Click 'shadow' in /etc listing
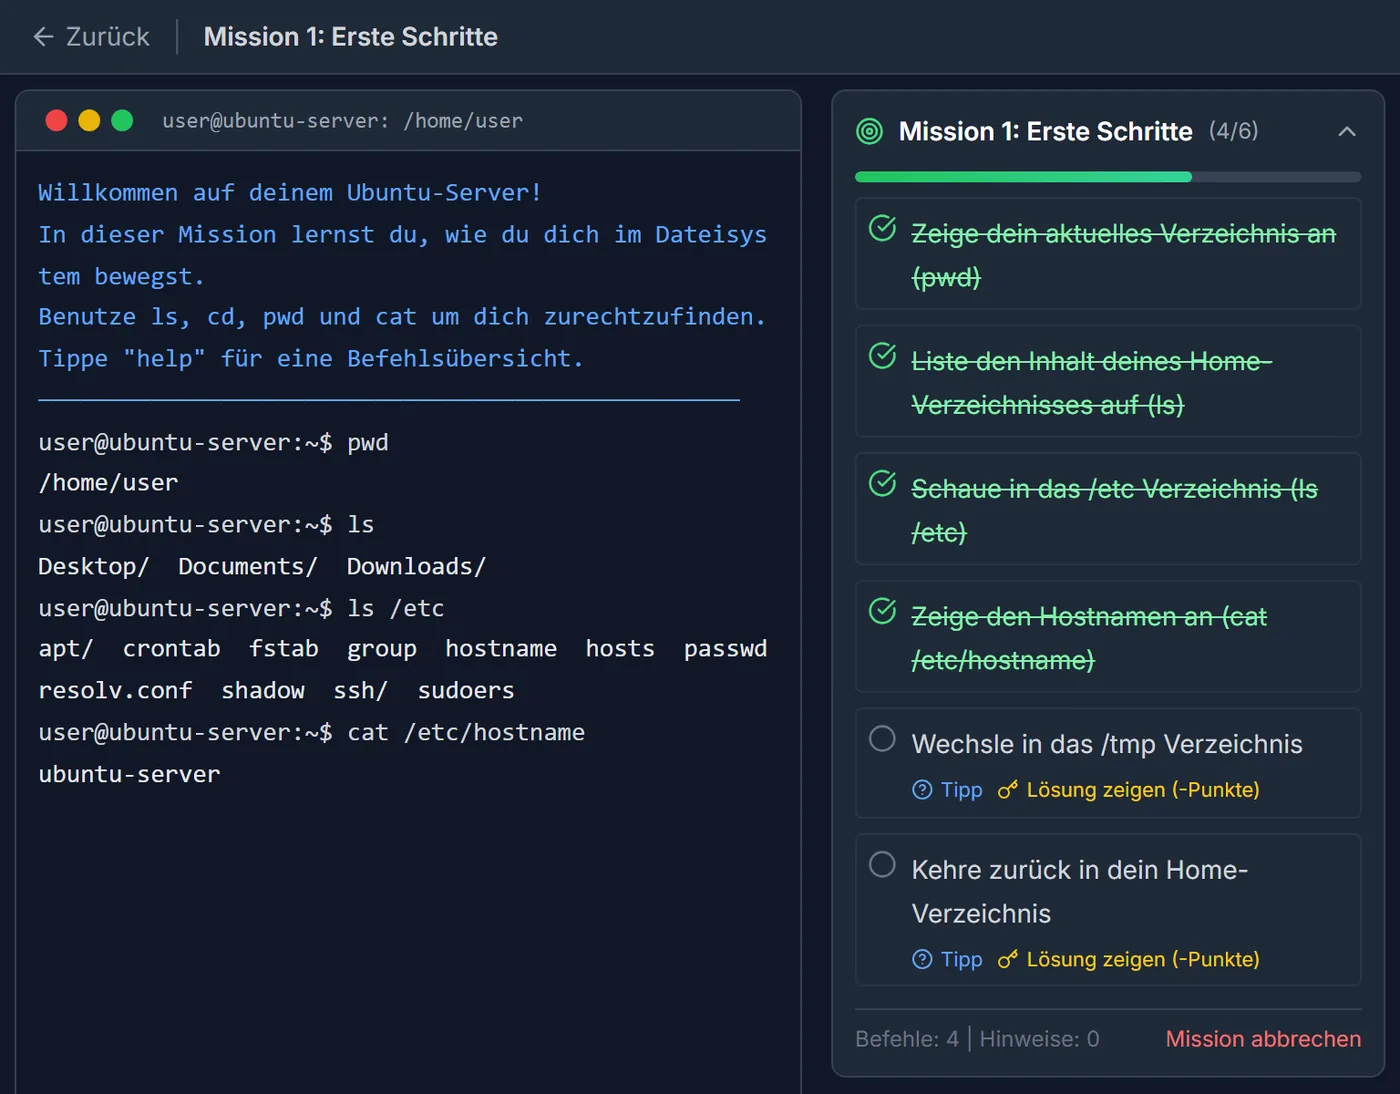The height and width of the screenshot is (1094, 1400). [x=262, y=691]
